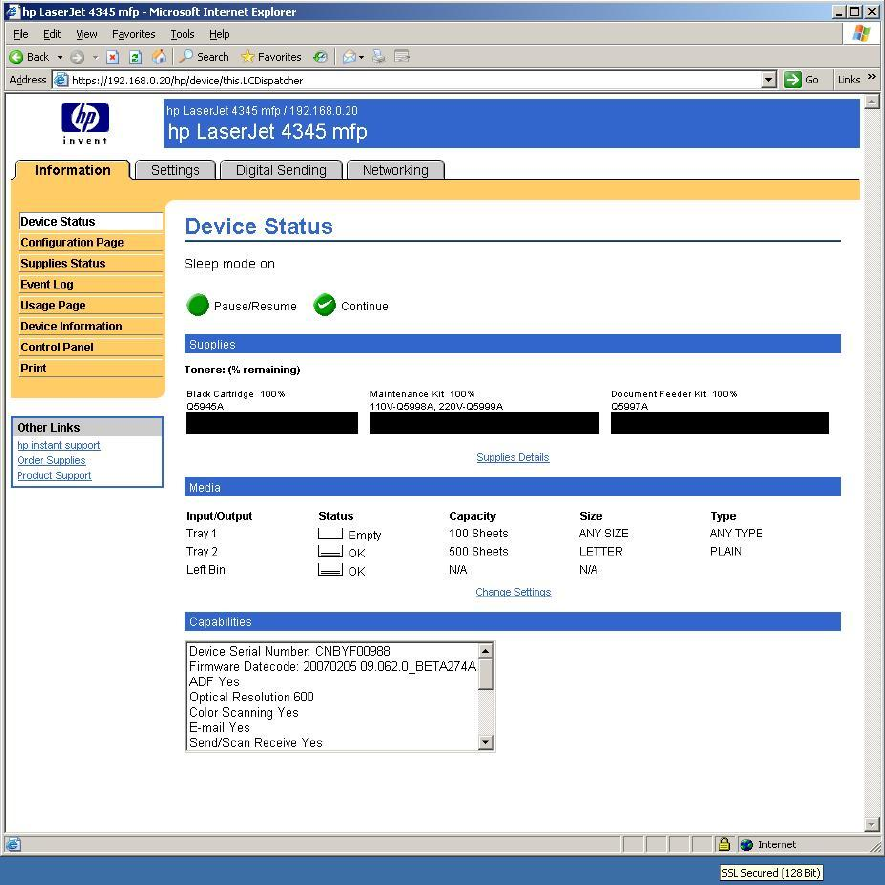Open Supplies Status from sidebar
Image resolution: width=885 pixels, height=885 pixels.
[x=91, y=264]
